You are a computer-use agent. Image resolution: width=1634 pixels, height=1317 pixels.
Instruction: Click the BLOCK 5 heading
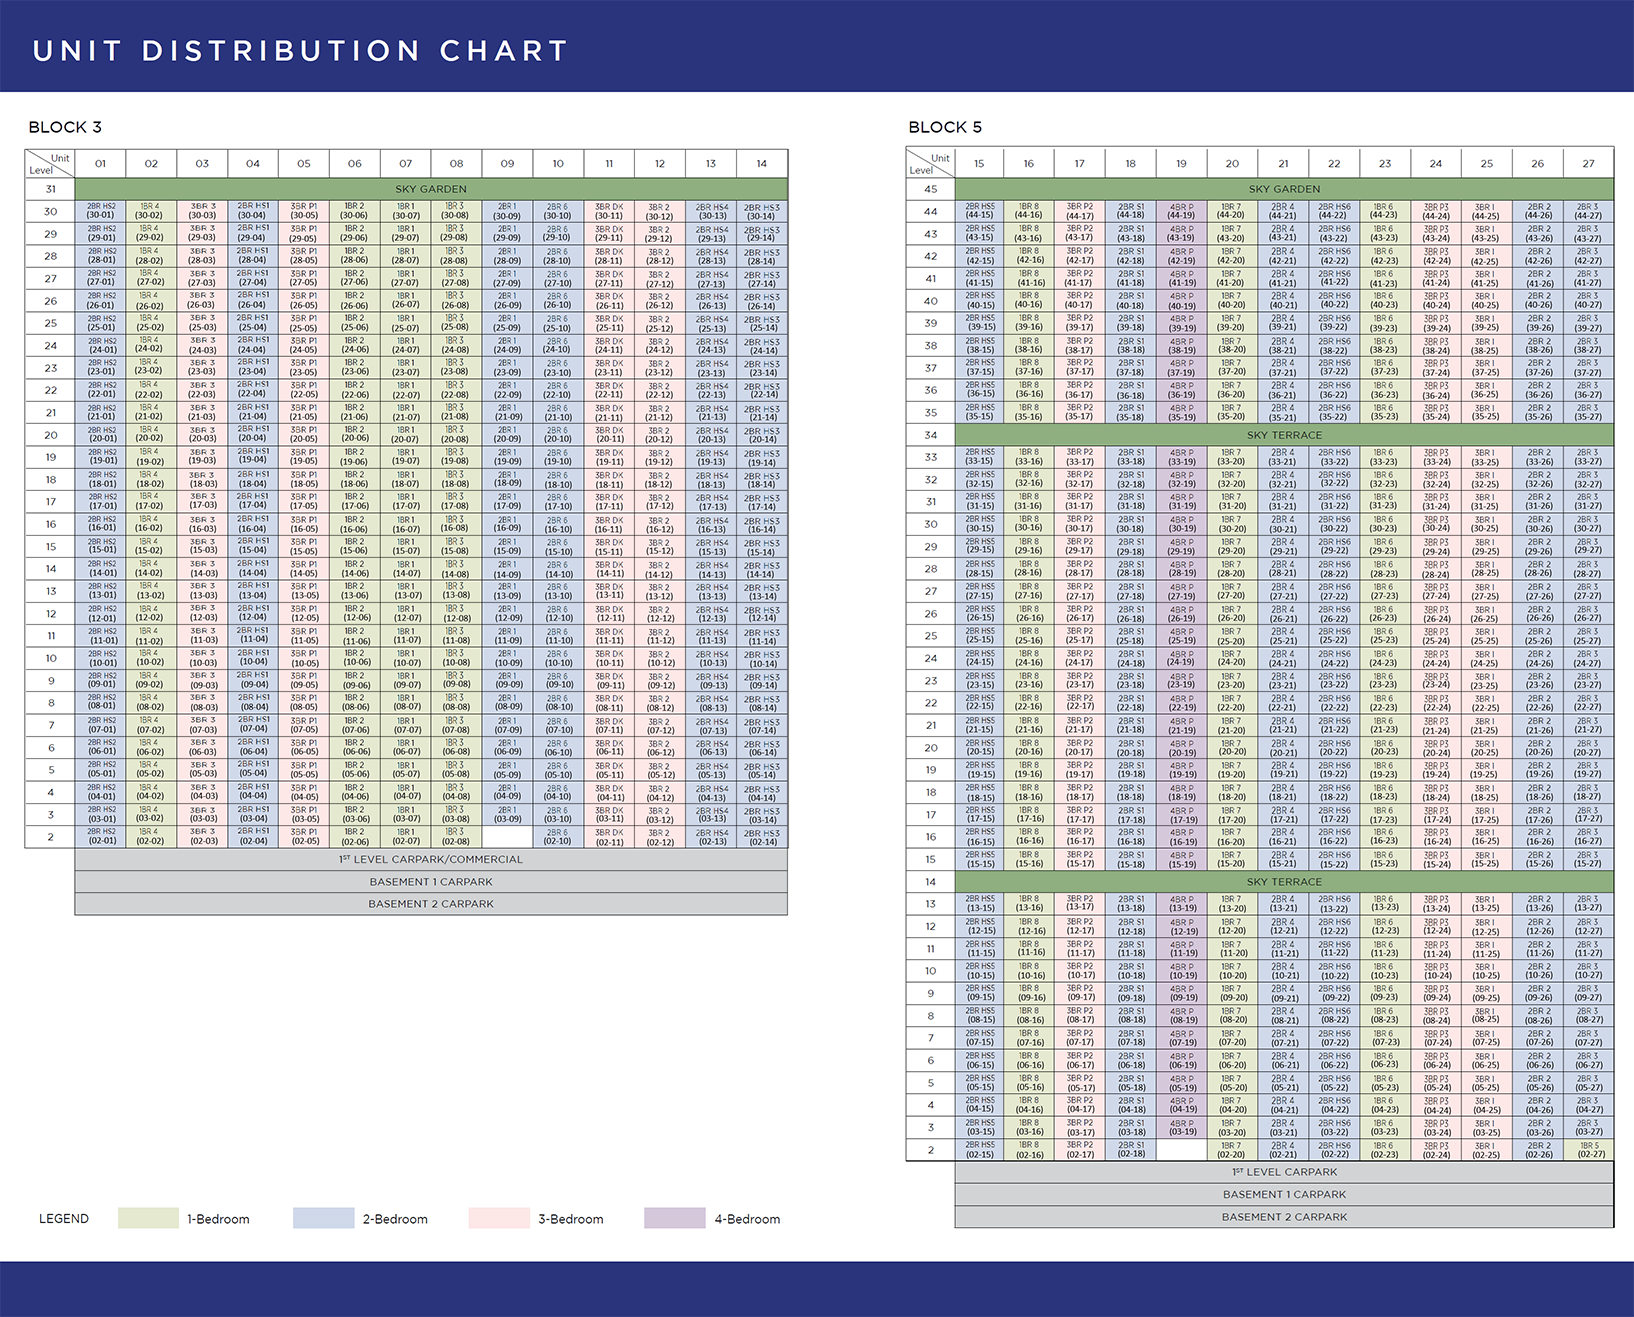[944, 127]
